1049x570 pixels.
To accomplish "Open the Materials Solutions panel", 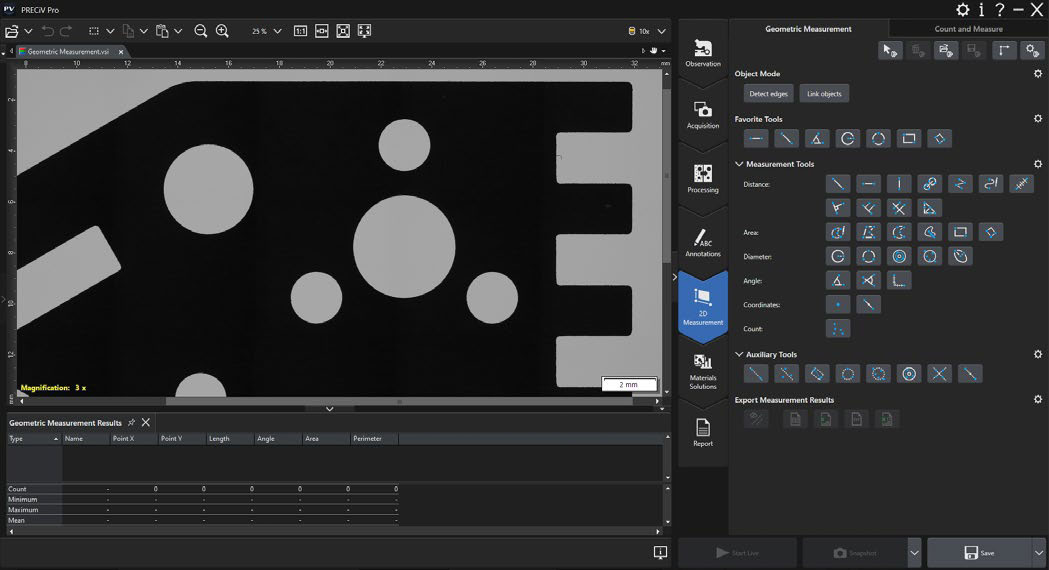I will click(703, 369).
